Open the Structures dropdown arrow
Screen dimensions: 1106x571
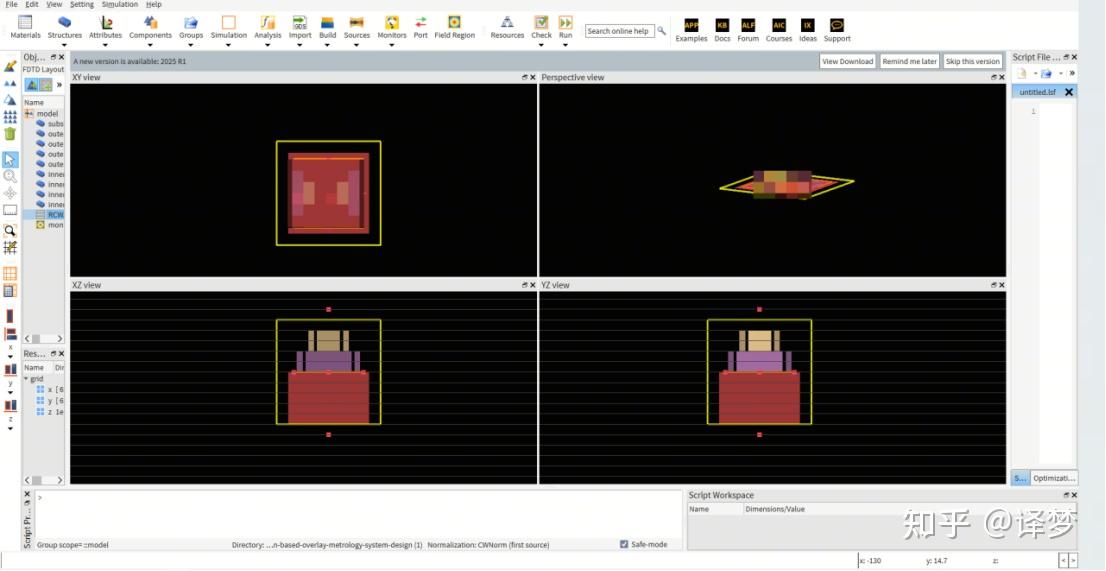pos(65,46)
